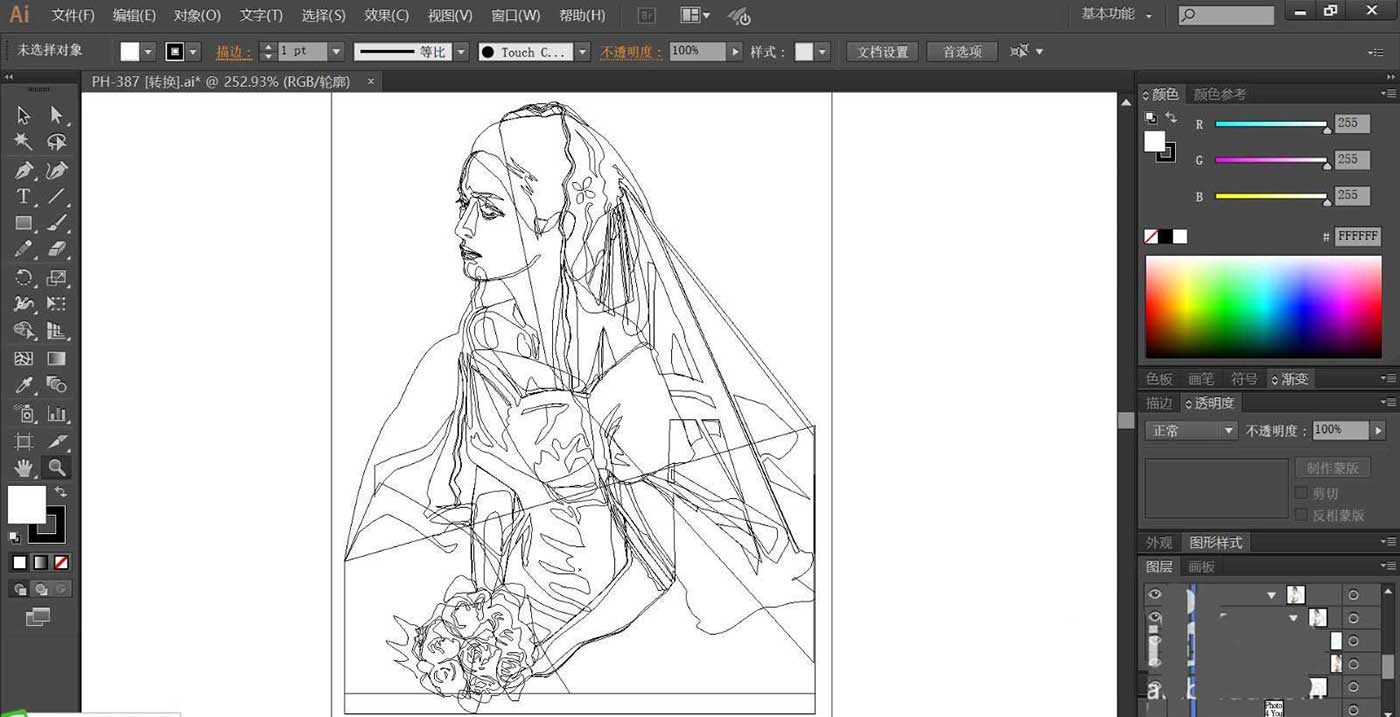This screenshot has width=1400, height=717.
Task: Select the Selection tool (black arrow)
Action: (24, 115)
